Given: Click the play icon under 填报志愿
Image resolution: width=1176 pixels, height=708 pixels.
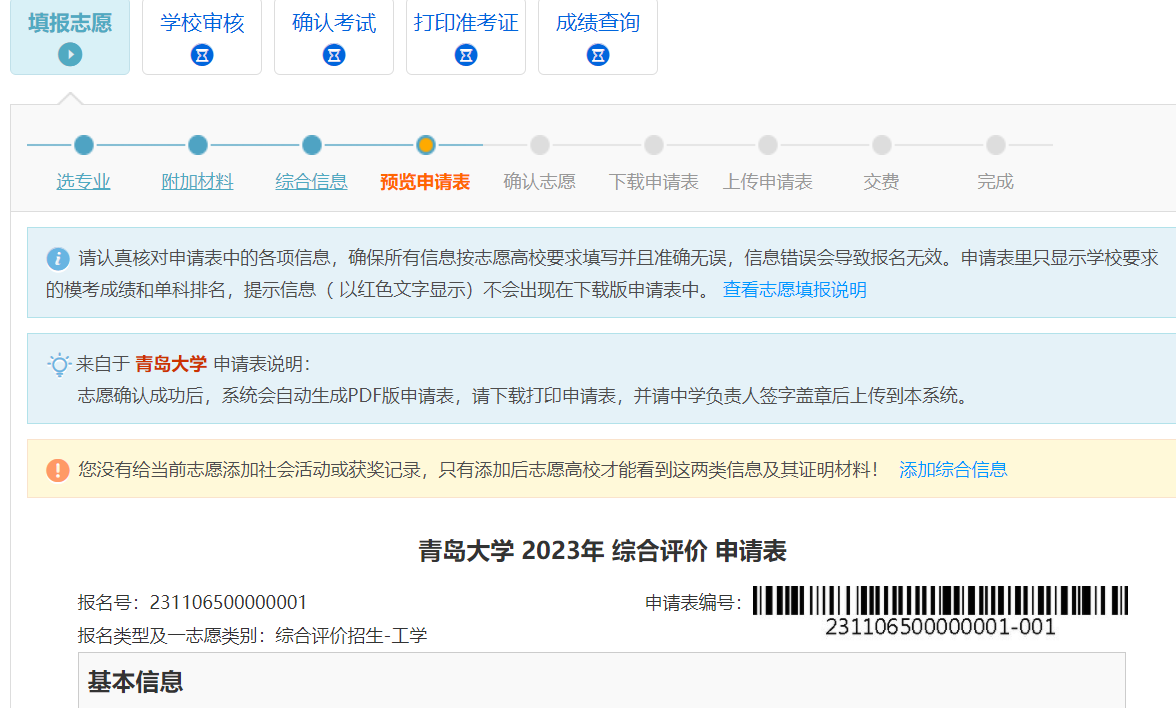Looking at the screenshot, I should click(x=70, y=55).
